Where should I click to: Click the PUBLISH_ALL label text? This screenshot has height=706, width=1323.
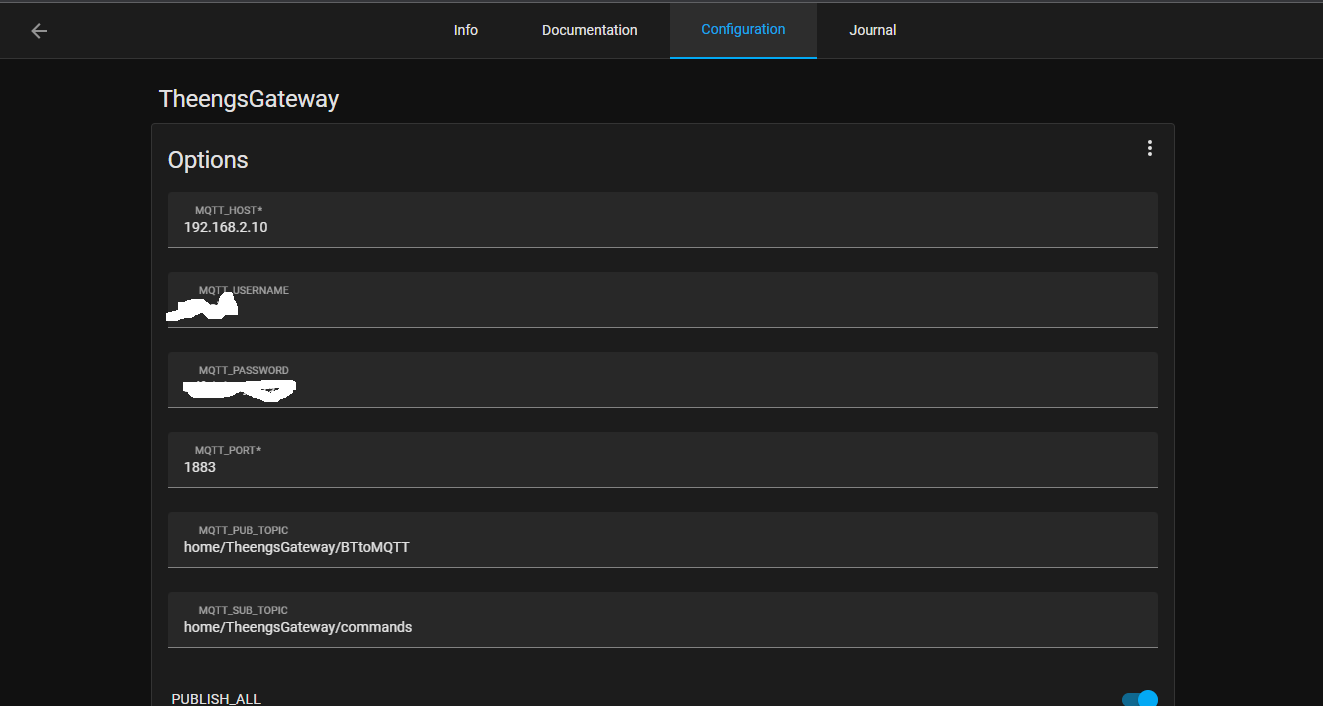216,699
